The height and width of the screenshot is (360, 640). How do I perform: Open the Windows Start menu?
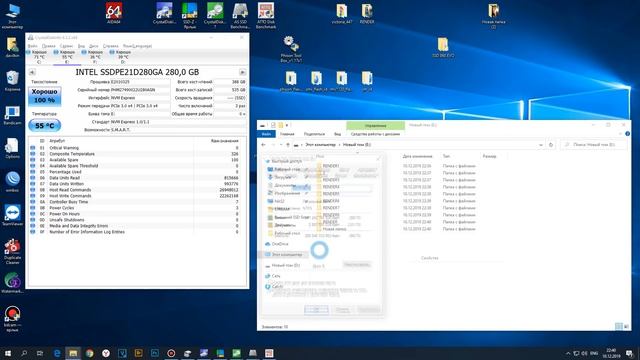click(x=7, y=353)
